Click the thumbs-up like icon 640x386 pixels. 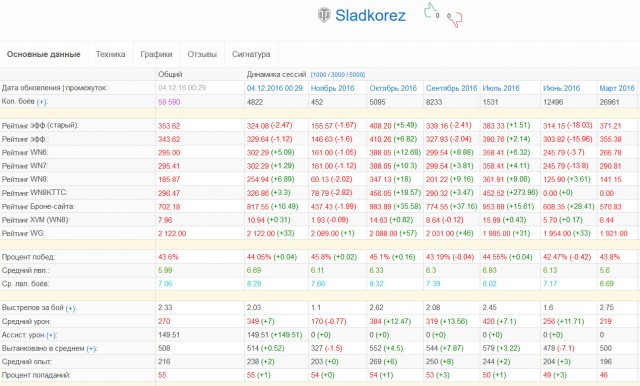pyautogui.click(x=430, y=10)
